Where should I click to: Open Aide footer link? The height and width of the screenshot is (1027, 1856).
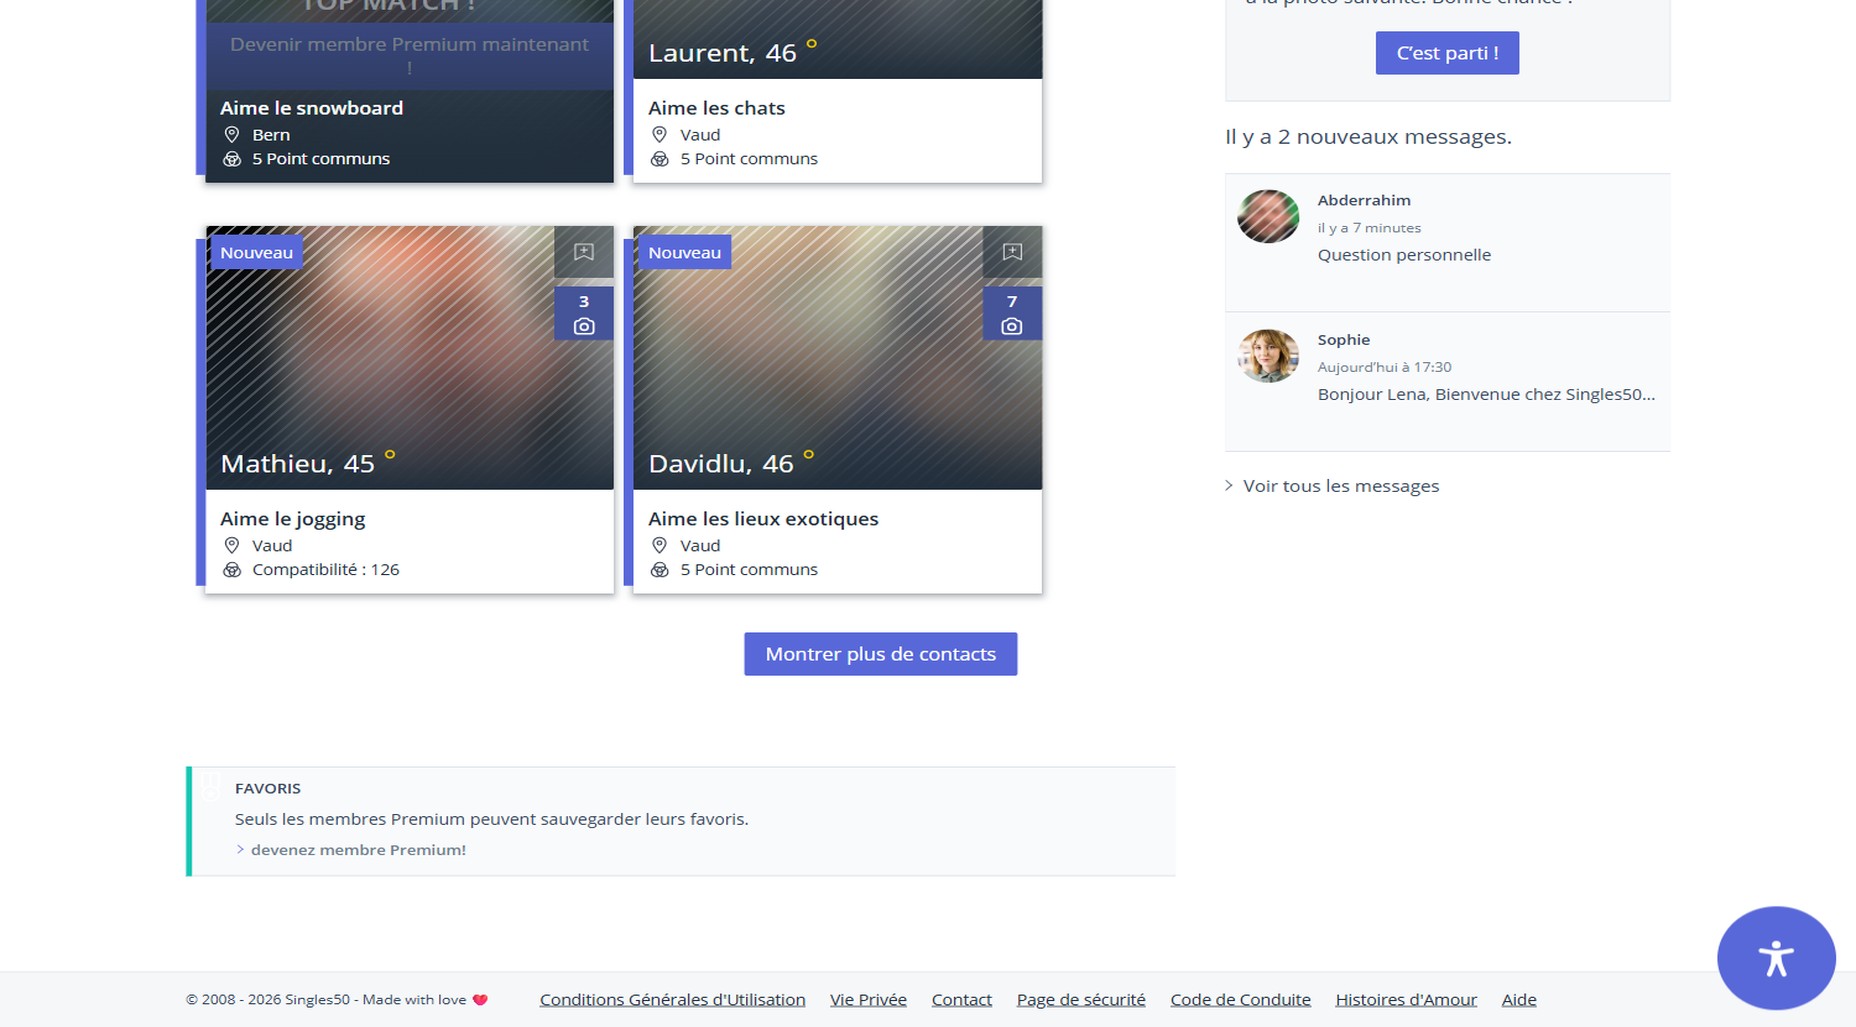pyautogui.click(x=1519, y=1000)
